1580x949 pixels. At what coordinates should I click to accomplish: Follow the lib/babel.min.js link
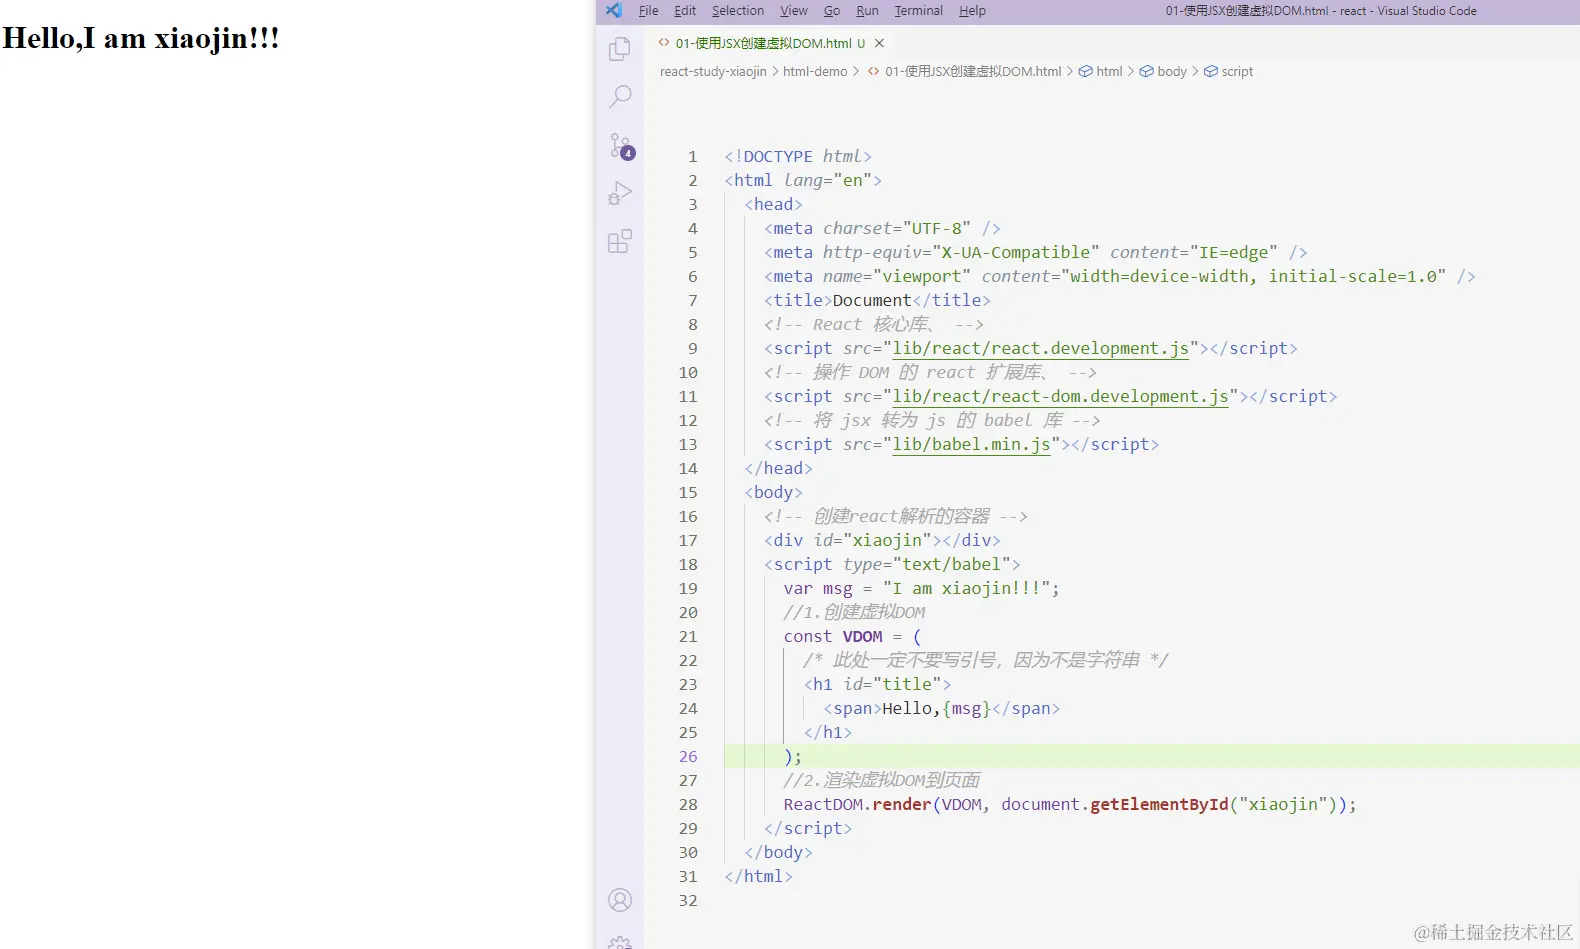[x=971, y=444]
